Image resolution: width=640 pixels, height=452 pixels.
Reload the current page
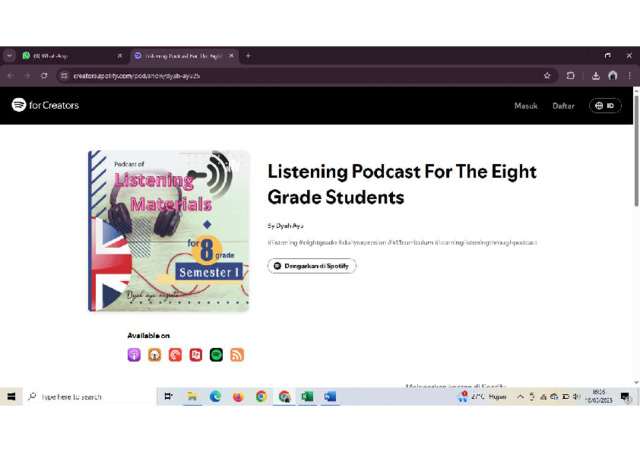coord(44,76)
